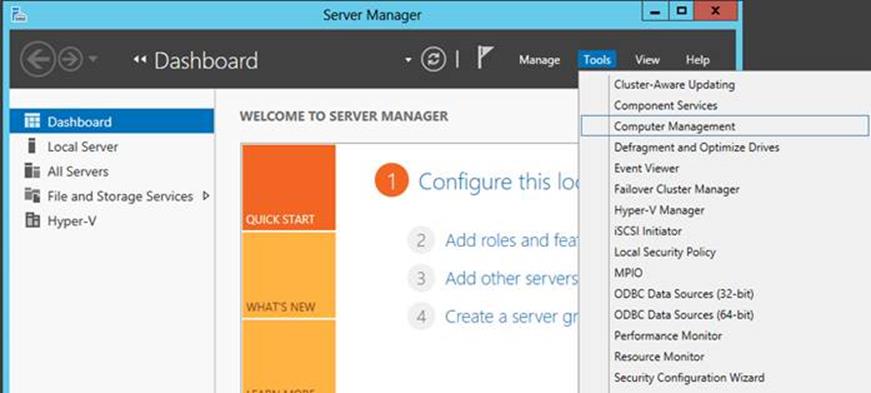Click the Add roles and features link
The image size is (871, 393).
point(511,240)
